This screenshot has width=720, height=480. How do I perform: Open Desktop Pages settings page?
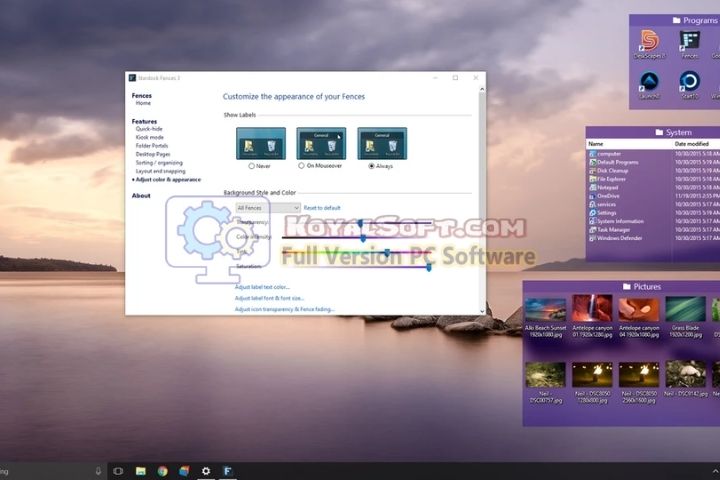click(x=153, y=154)
